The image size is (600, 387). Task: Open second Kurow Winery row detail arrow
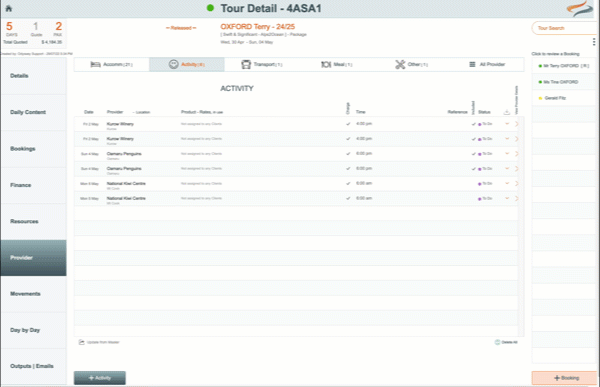pyautogui.click(x=516, y=139)
